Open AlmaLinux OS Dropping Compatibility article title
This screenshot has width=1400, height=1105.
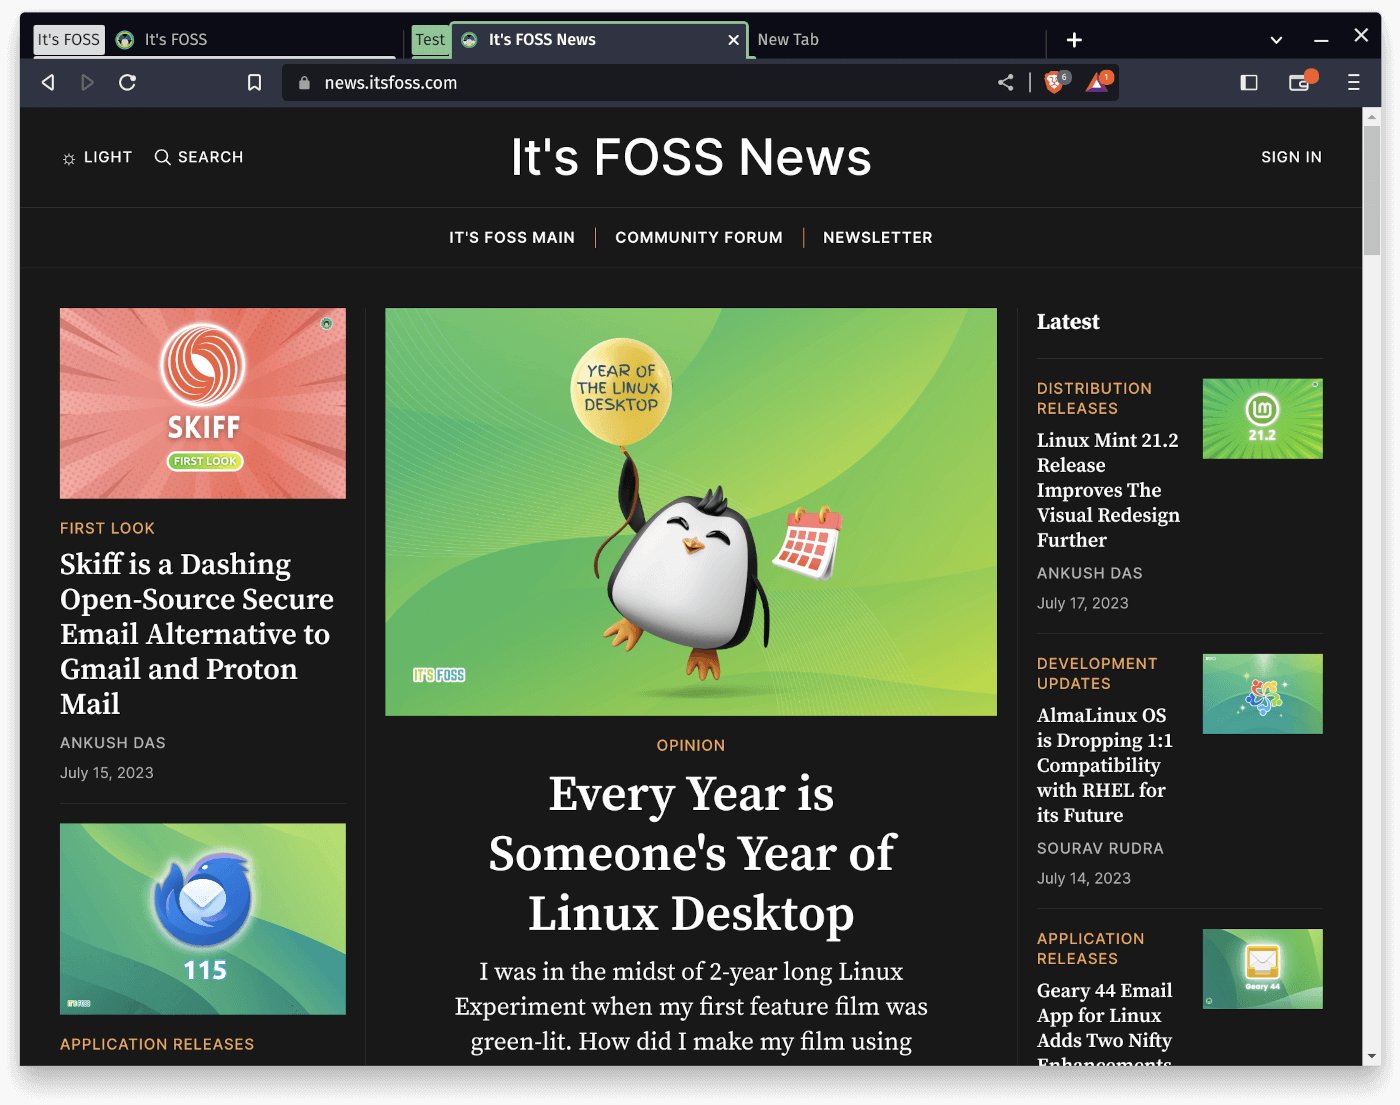tap(1105, 765)
